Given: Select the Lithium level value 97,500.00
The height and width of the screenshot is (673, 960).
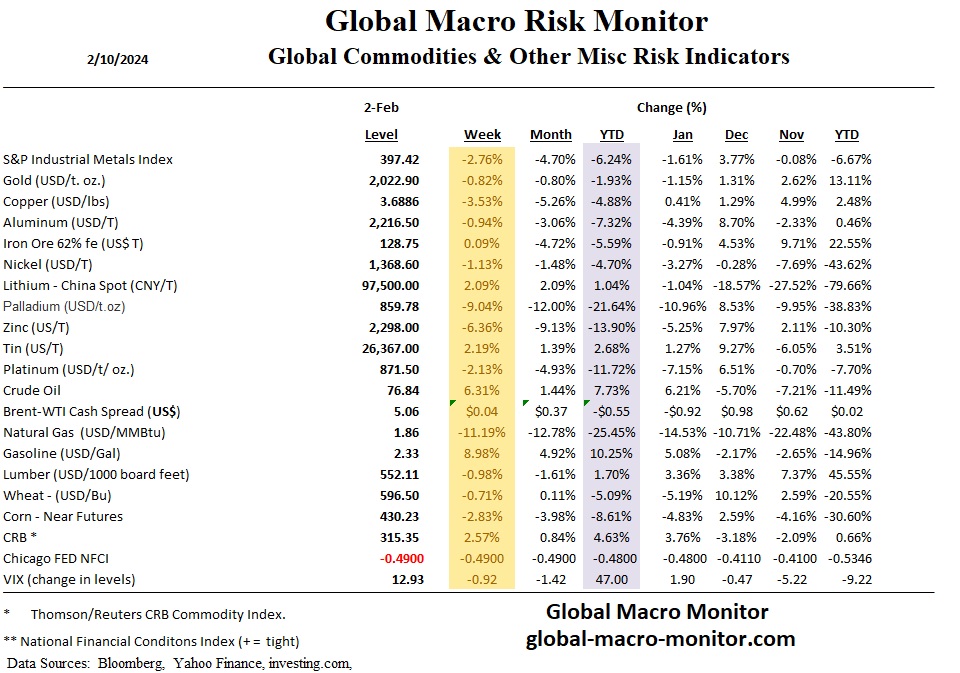Looking at the screenshot, I should (x=388, y=285).
